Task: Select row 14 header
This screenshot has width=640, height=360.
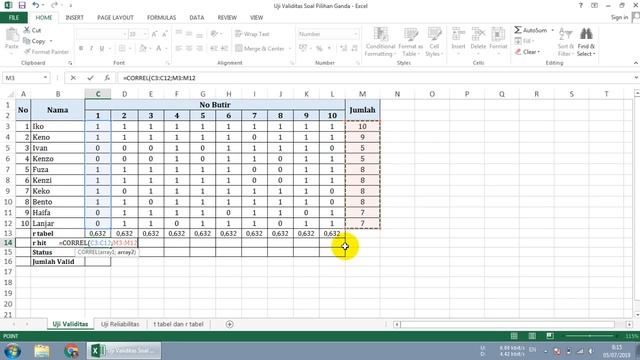Action: click(8, 243)
